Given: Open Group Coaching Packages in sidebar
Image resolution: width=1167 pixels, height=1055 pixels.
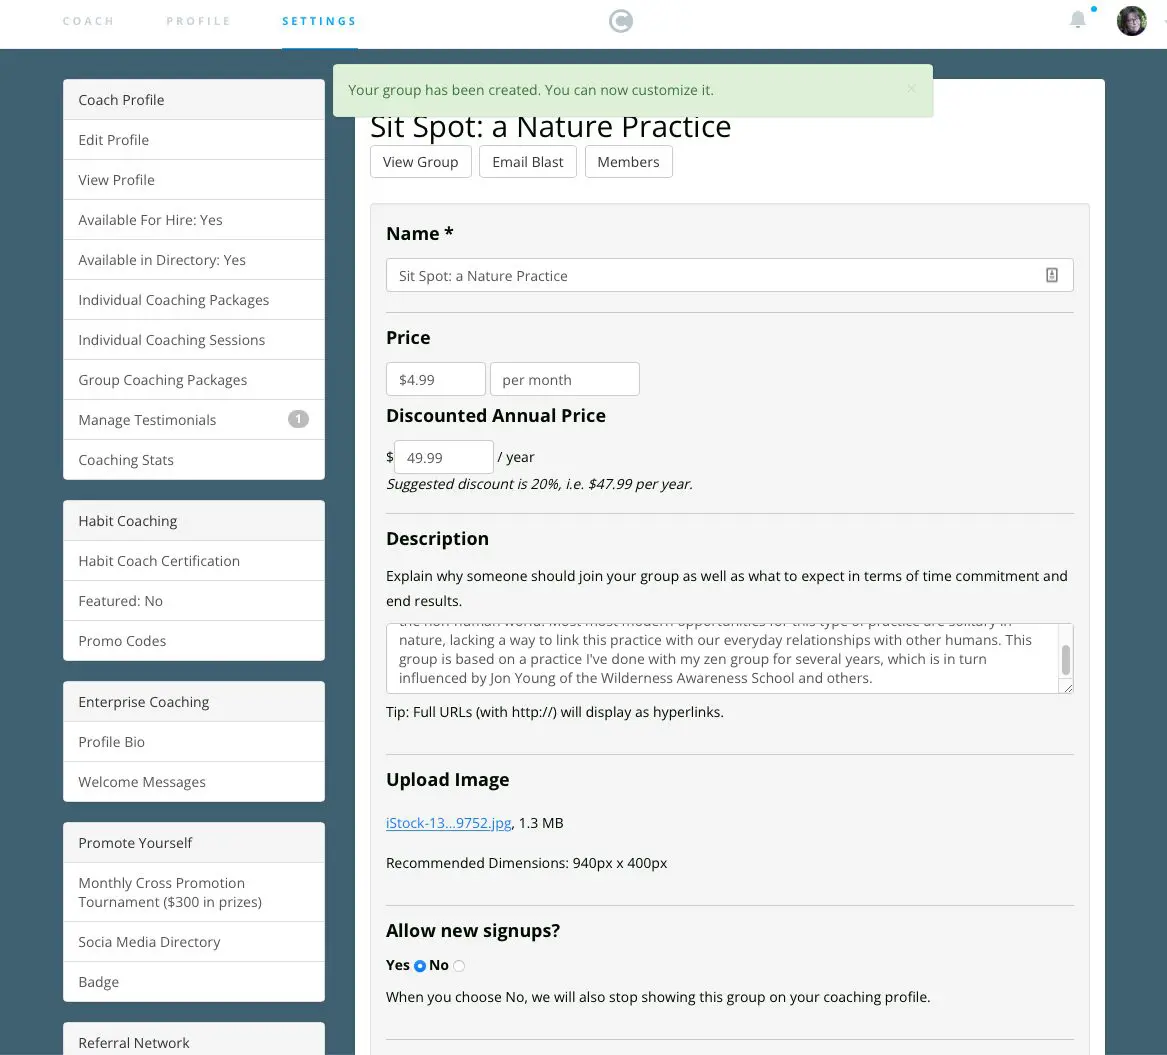Looking at the screenshot, I should (194, 379).
